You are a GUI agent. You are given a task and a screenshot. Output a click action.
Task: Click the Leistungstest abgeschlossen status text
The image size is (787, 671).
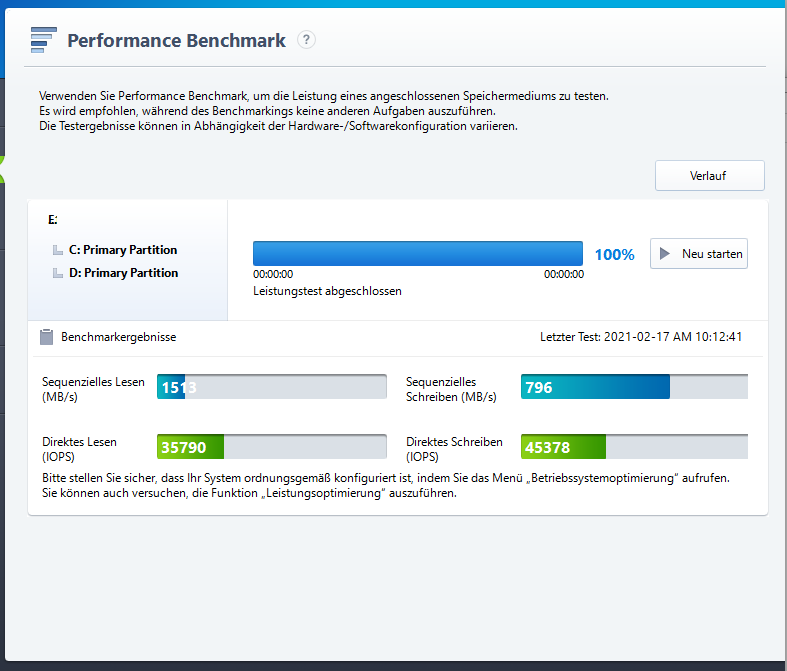click(x=327, y=291)
